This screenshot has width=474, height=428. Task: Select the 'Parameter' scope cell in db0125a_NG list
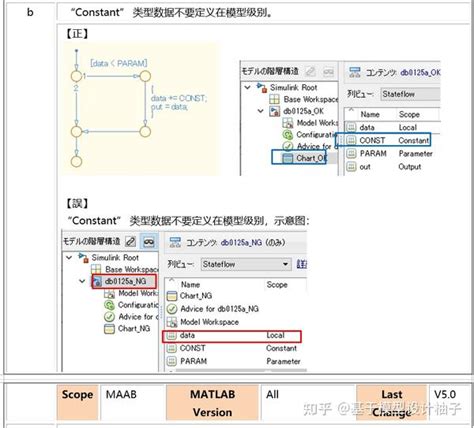[283, 361]
